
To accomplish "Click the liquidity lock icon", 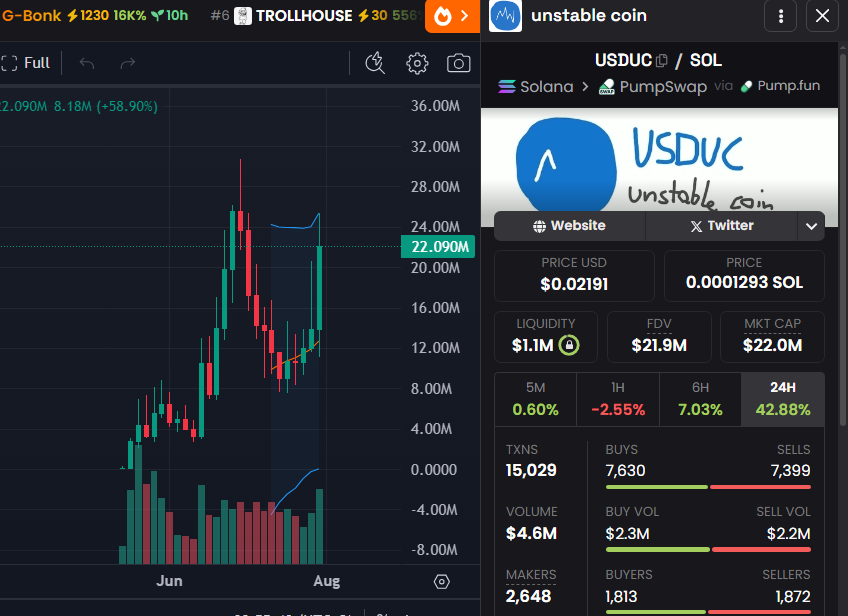I will pyautogui.click(x=569, y=345).
